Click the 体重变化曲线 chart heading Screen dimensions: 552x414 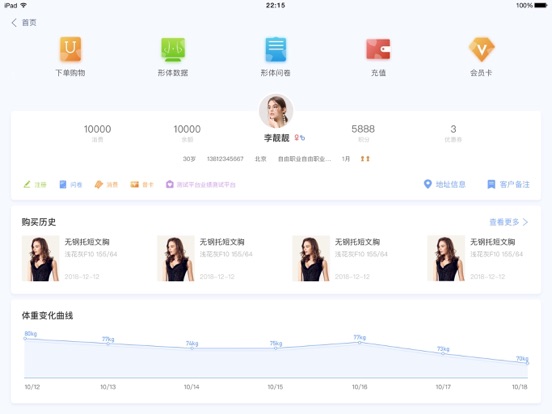pyautogui.click(x=47, y=315)
